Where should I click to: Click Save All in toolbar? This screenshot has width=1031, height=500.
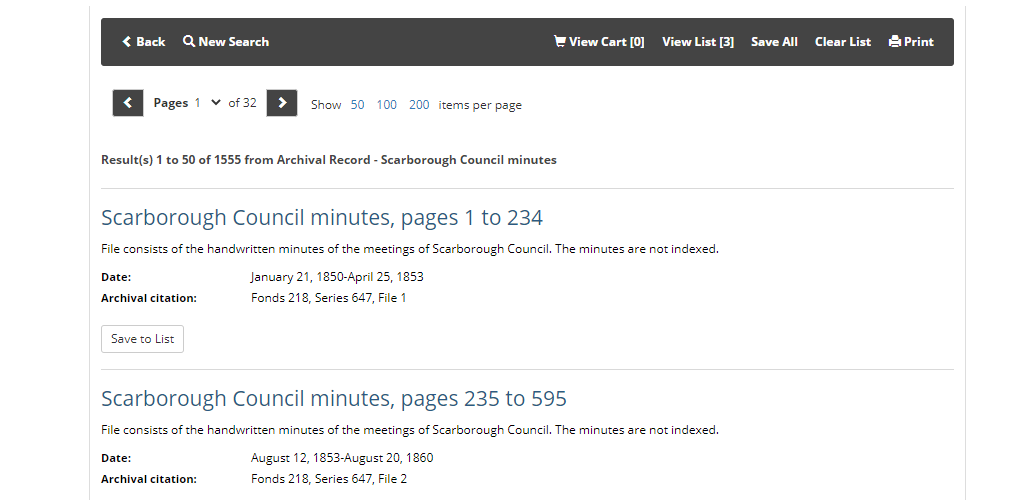click(x=774, y=41)
